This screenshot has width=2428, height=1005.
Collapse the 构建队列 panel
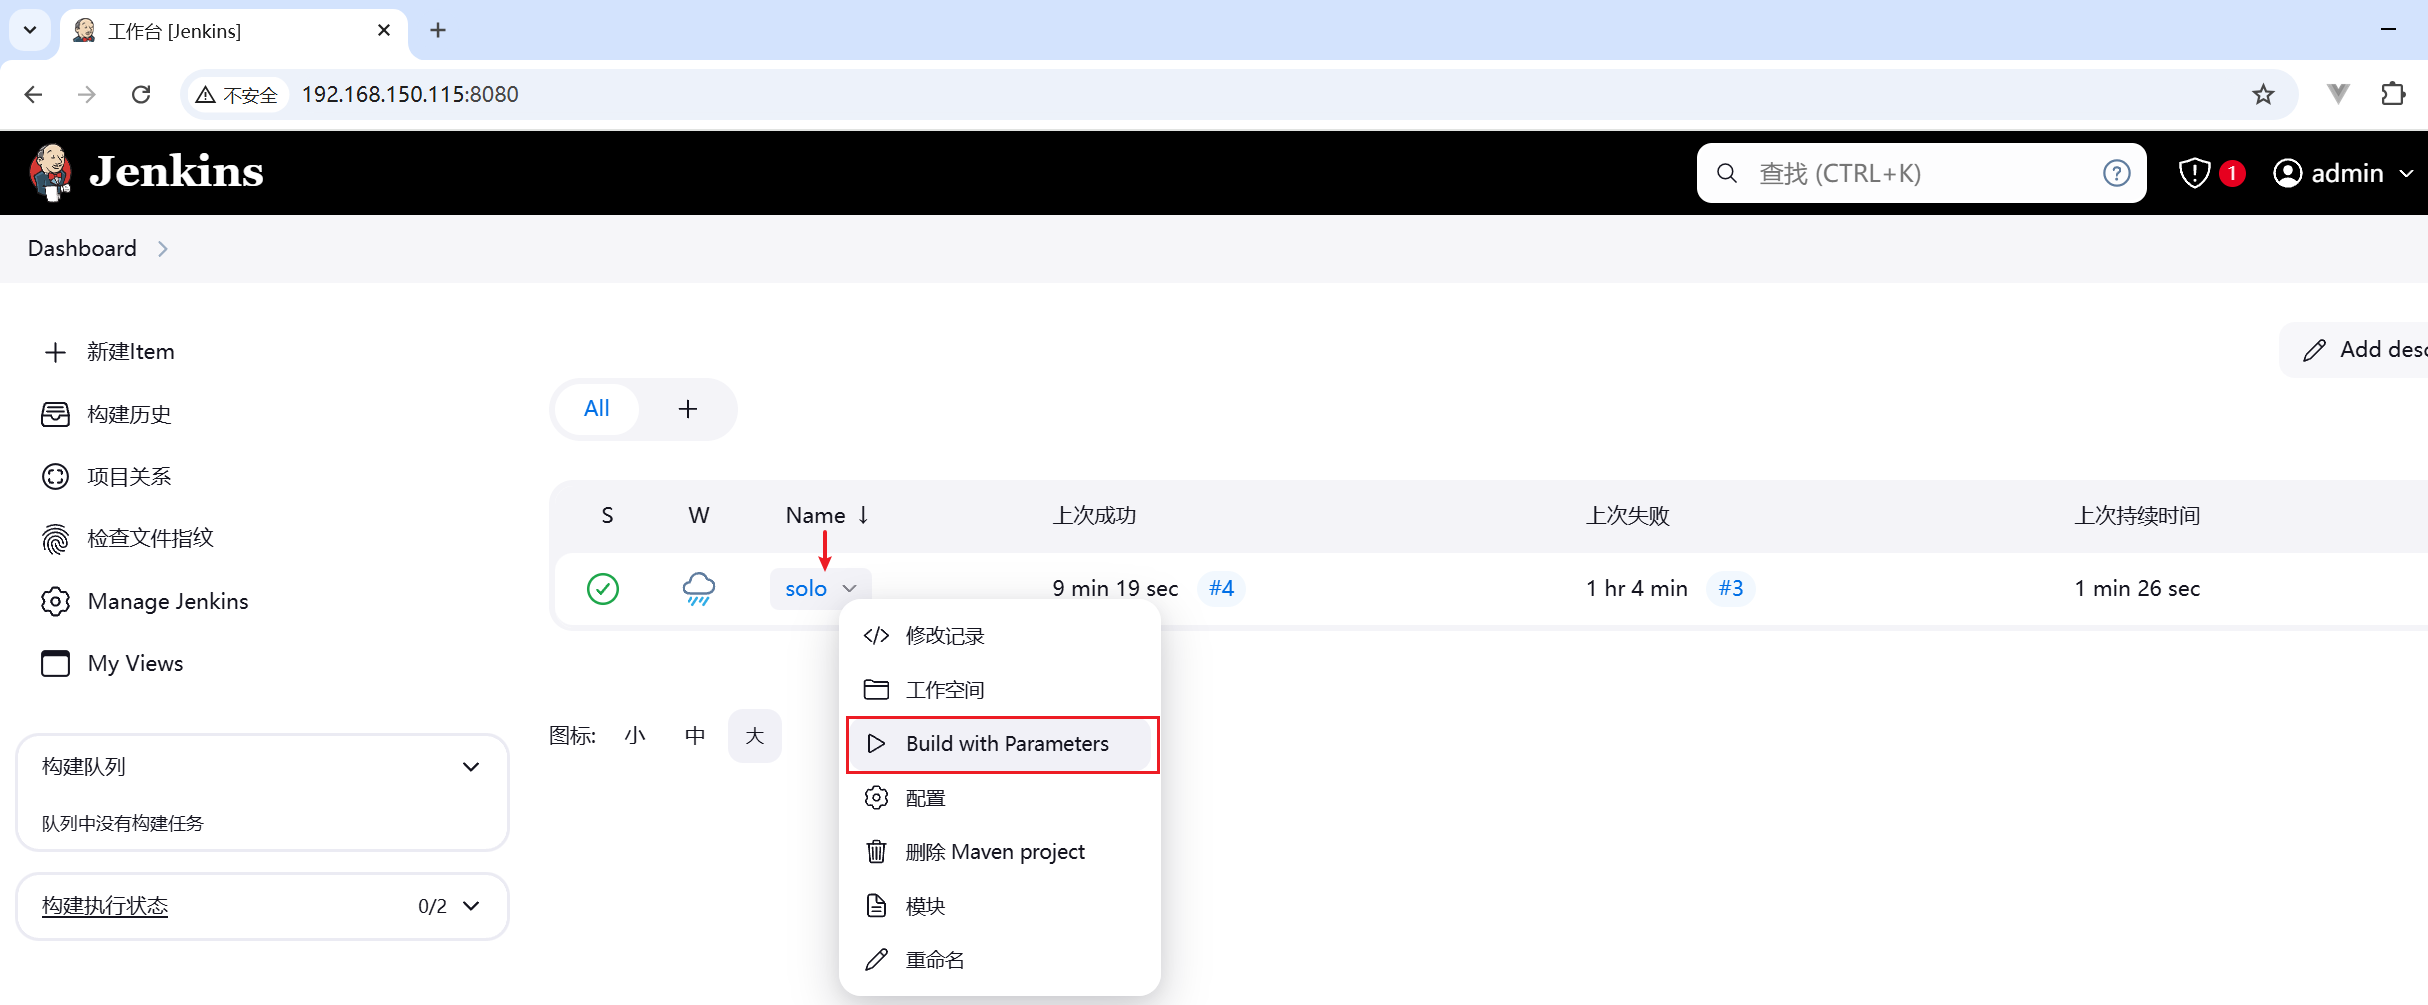click(x=471, y=767)
